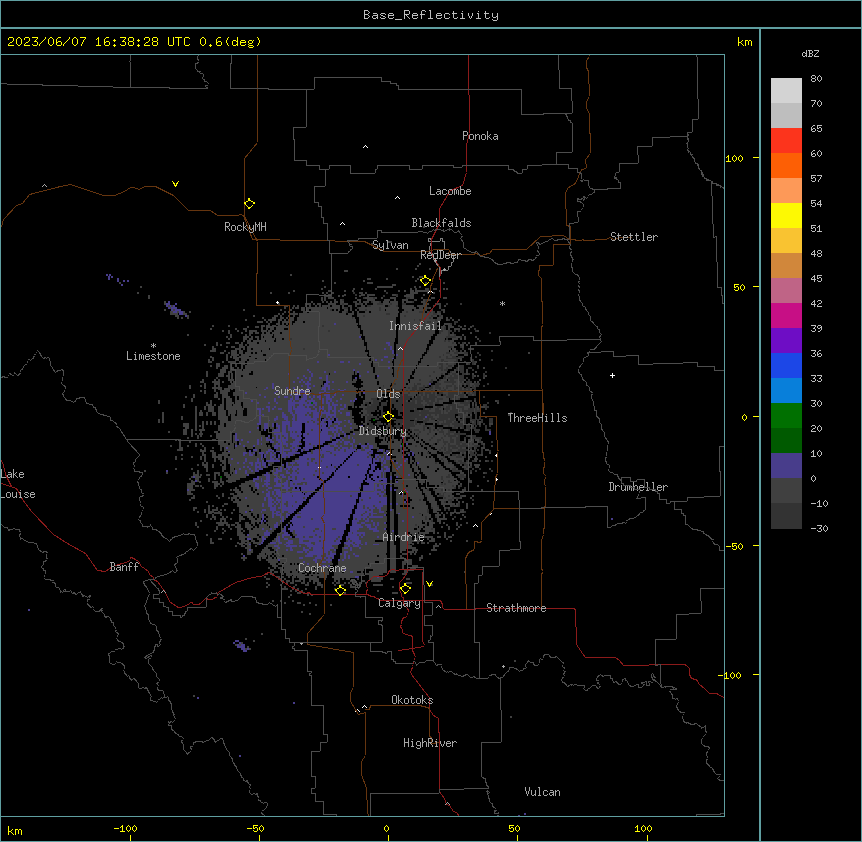
Task: Click the white asterisk marker above Limestone
Action: (153, 346)
